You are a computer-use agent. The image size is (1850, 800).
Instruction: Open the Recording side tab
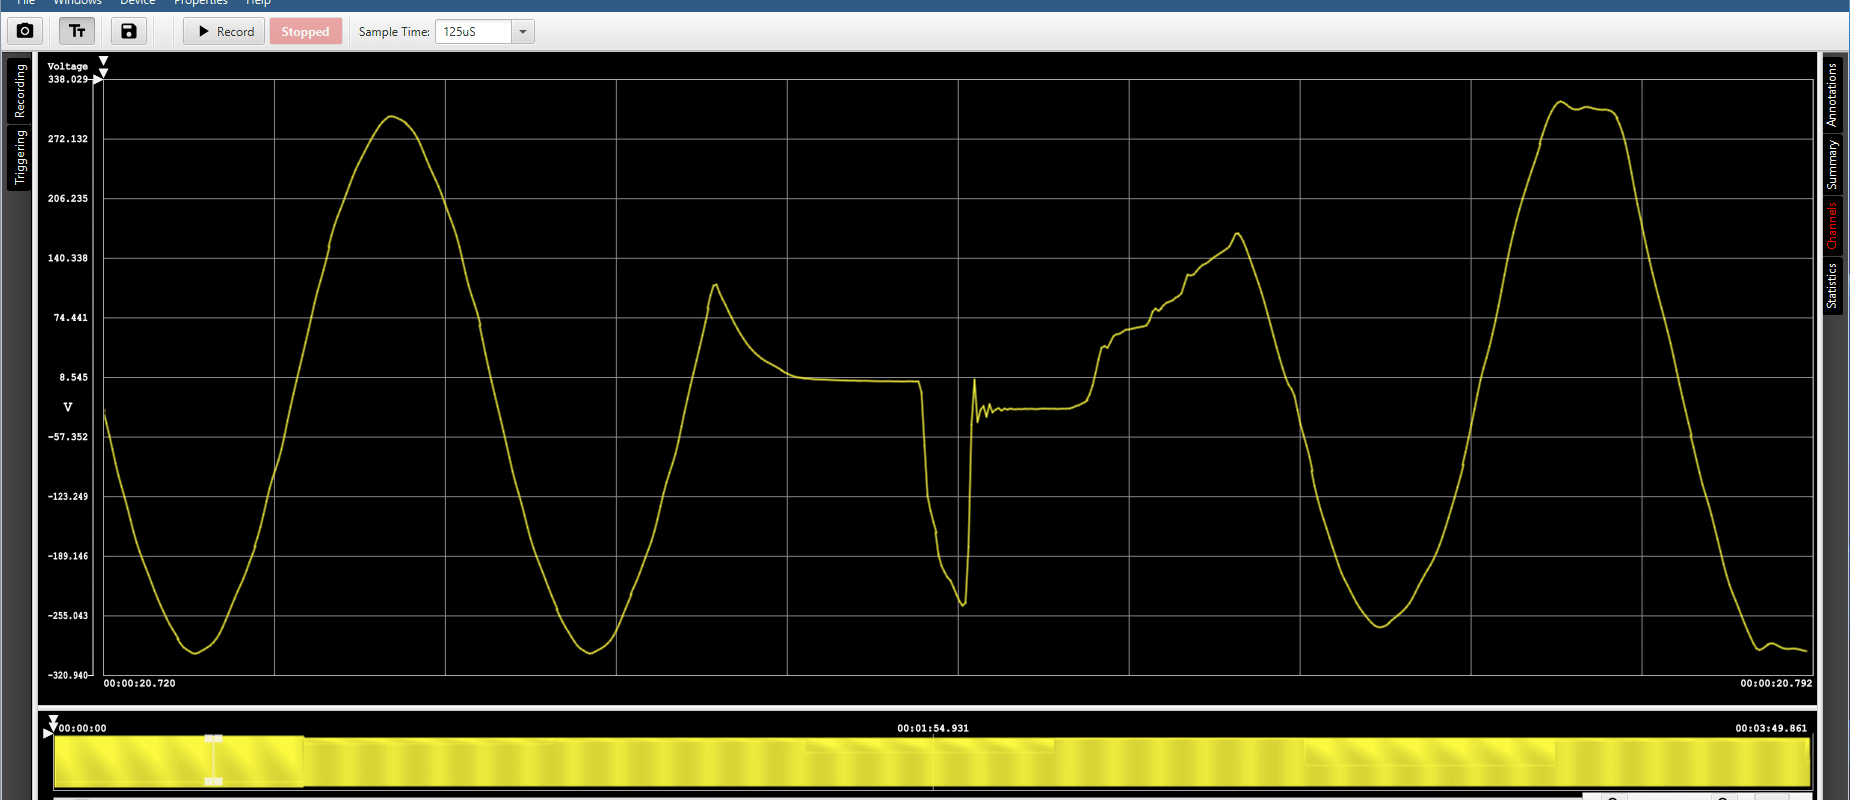[x=19, y=90]
